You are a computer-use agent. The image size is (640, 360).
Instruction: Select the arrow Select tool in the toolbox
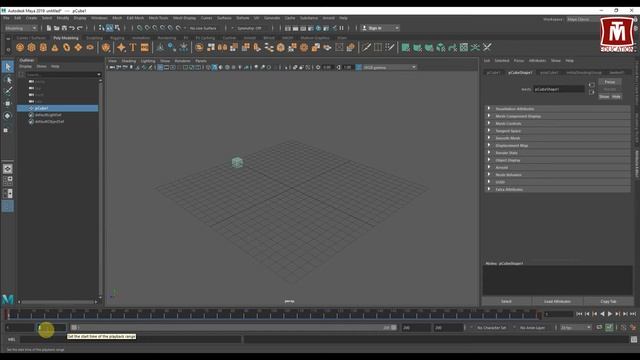8,67
